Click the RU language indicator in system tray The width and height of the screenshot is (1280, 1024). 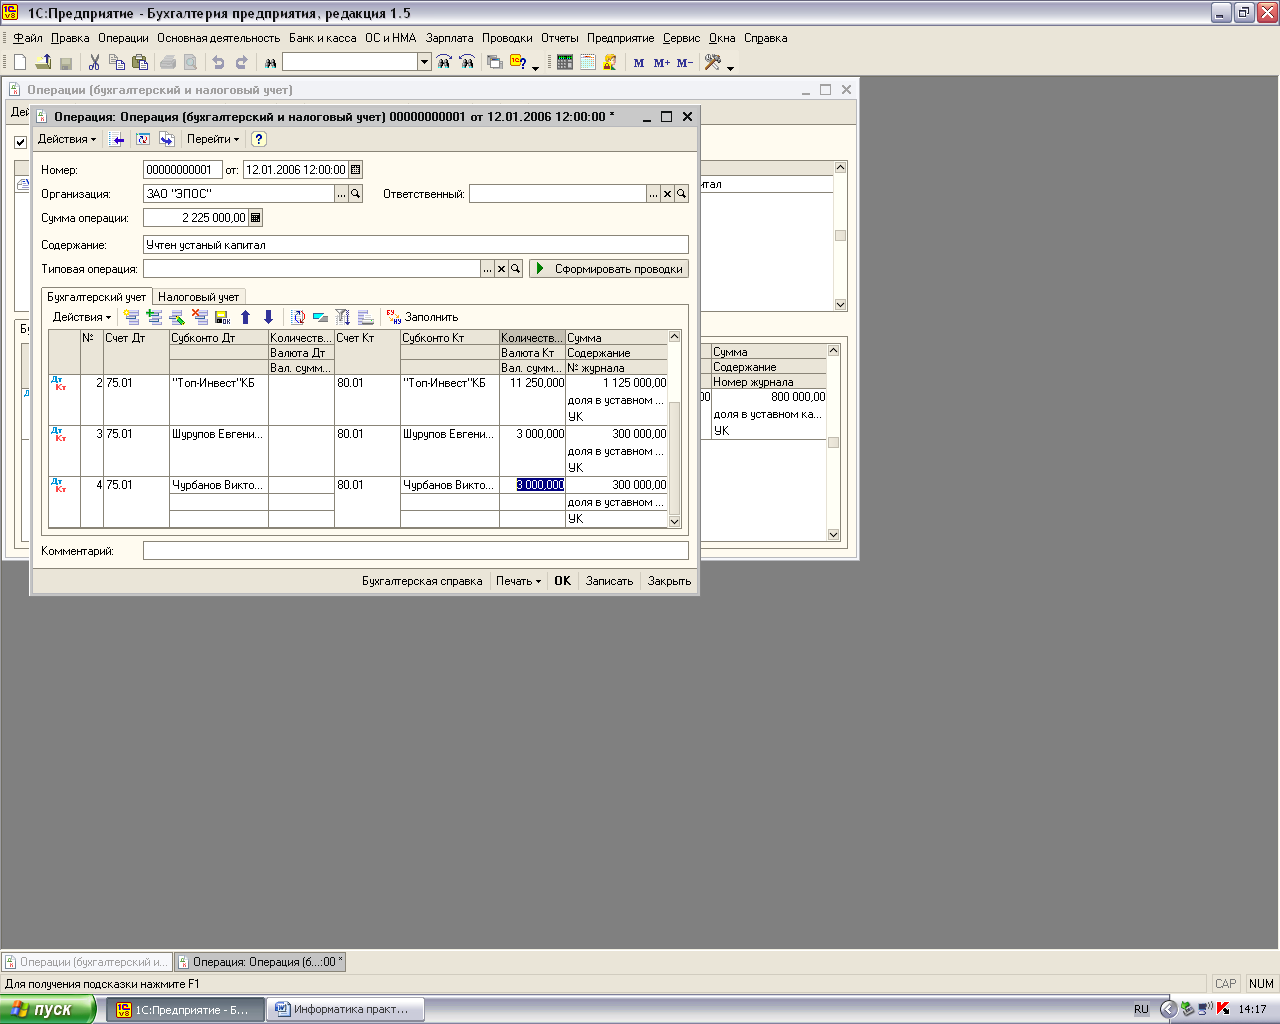[x=1141, y=1010]
